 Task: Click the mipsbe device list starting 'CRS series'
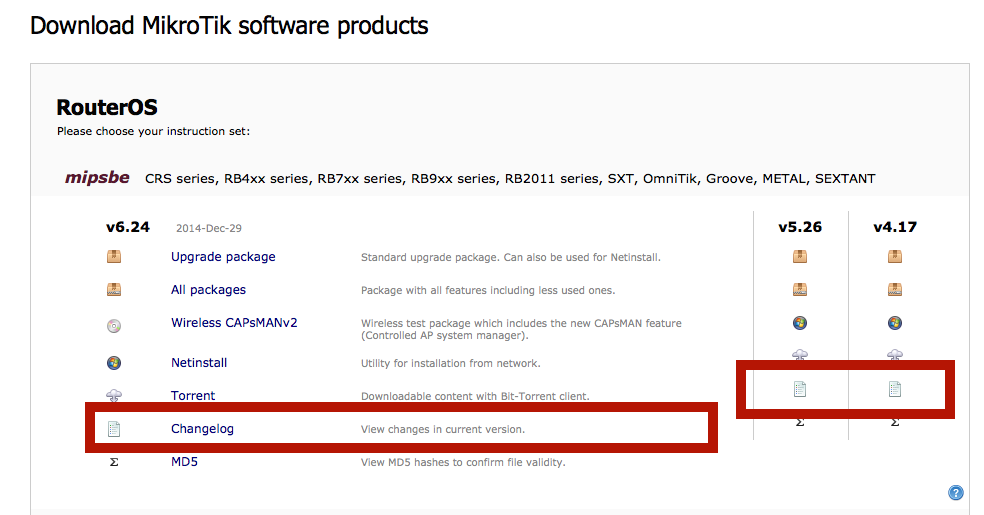pos(510,179)
